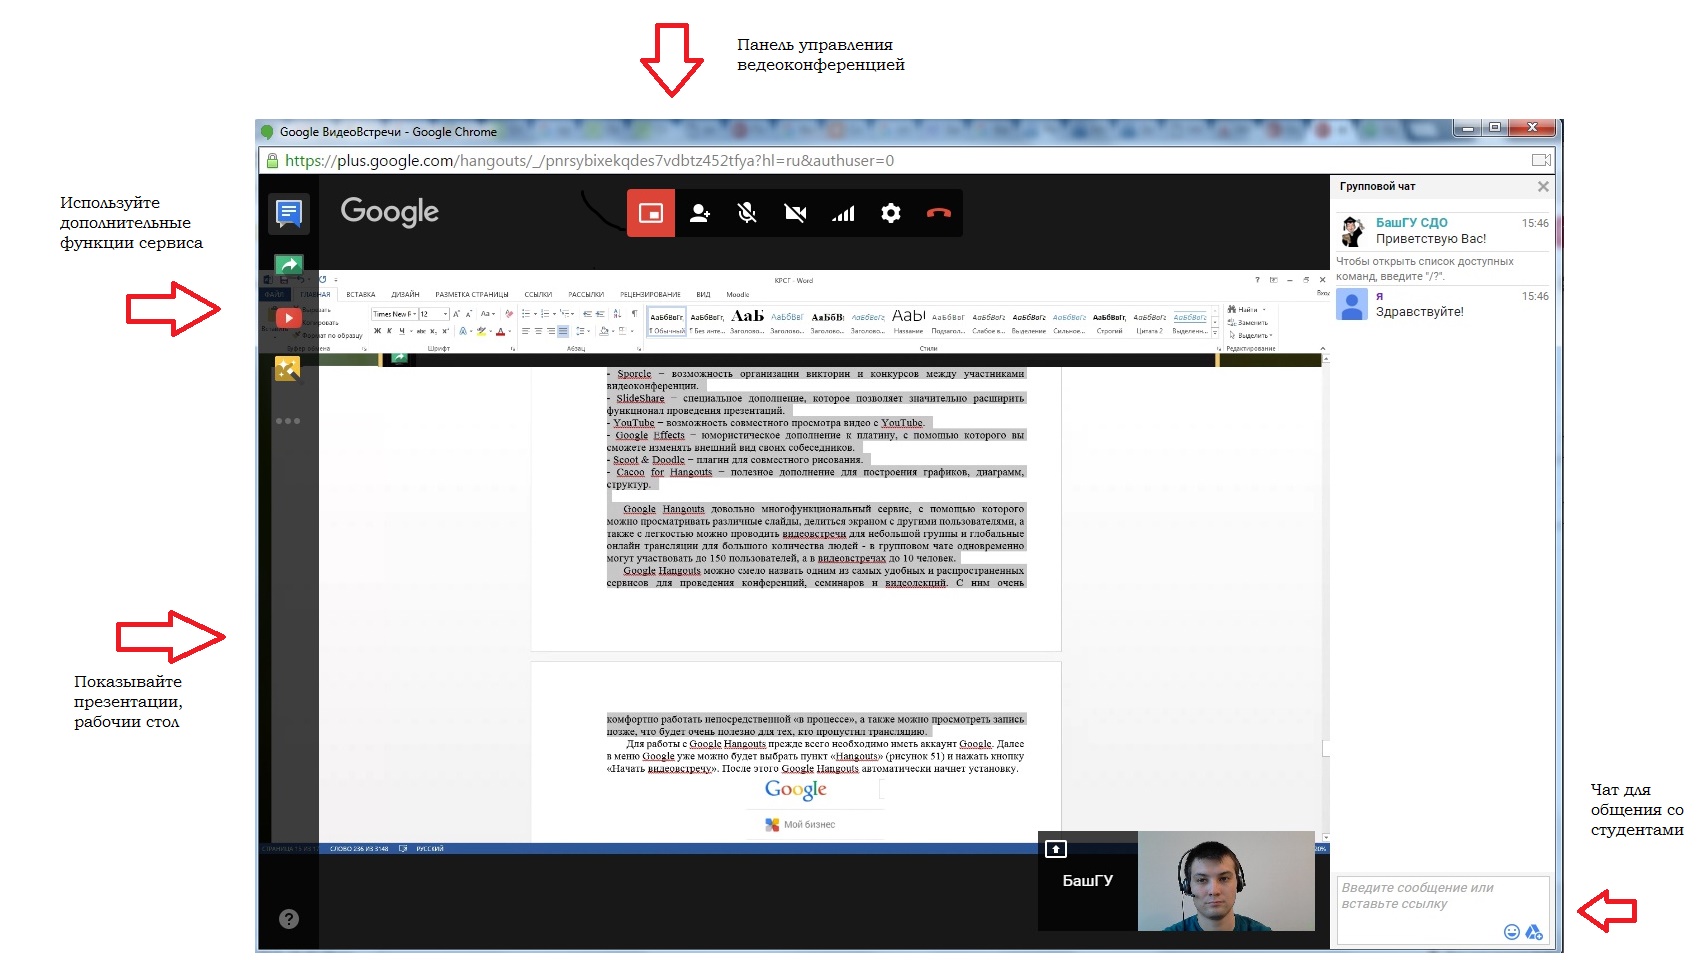The image size is (1705, 960).
Task: Expand more apps via three dots
Action: click(288, 421)
